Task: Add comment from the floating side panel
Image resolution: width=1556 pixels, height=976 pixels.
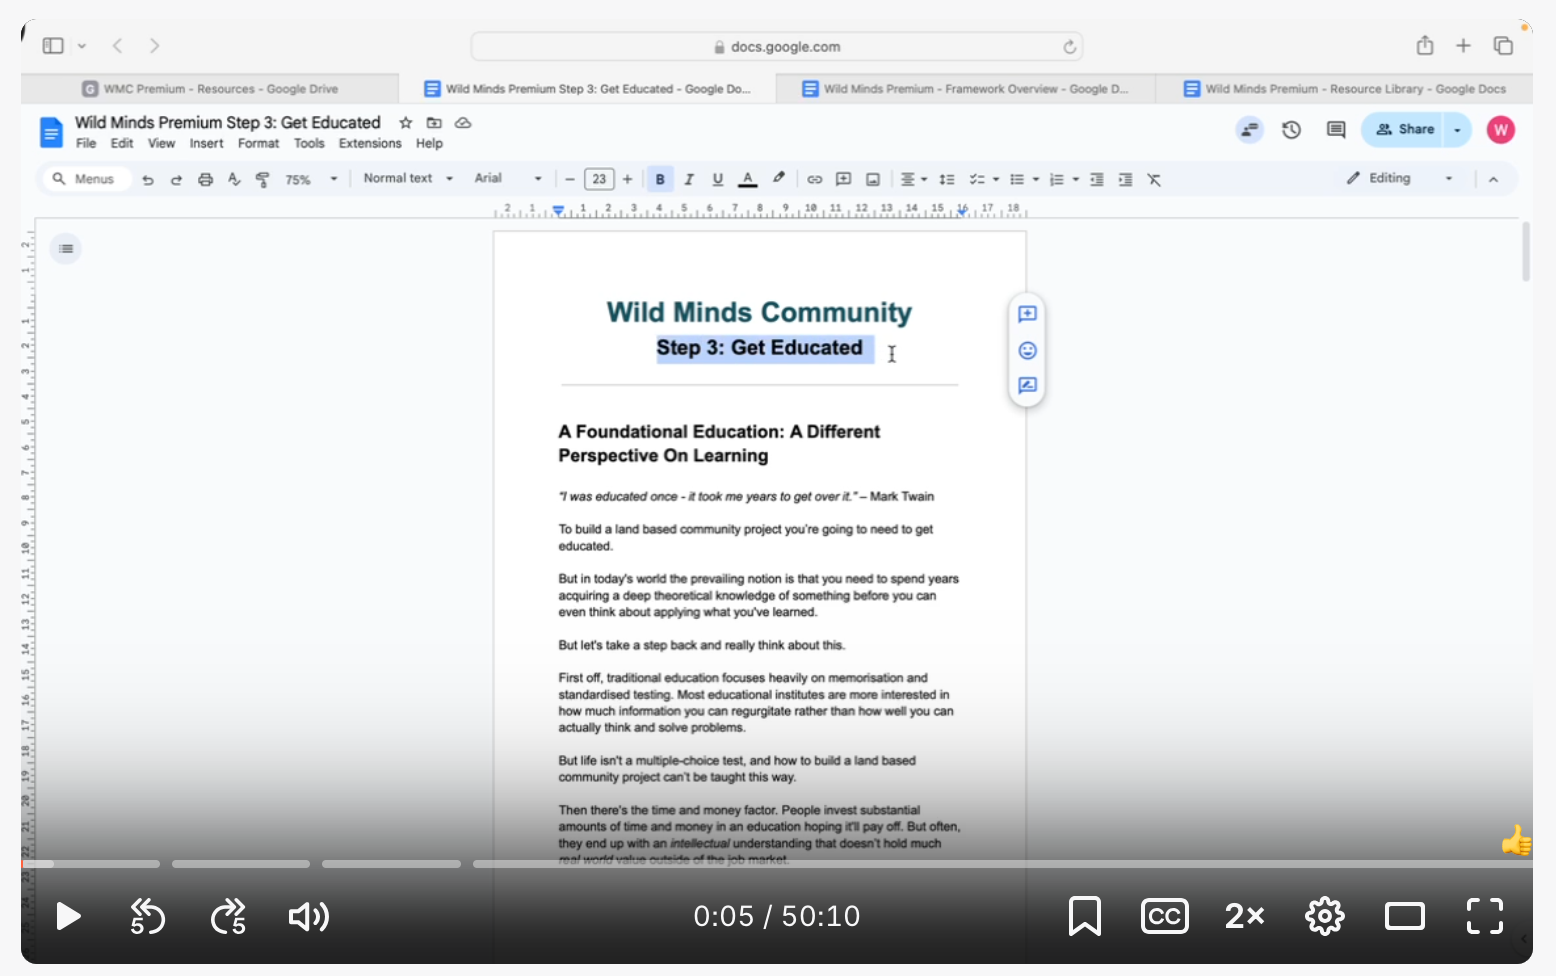Action: pyautogui.click(x=1027, y=314)
